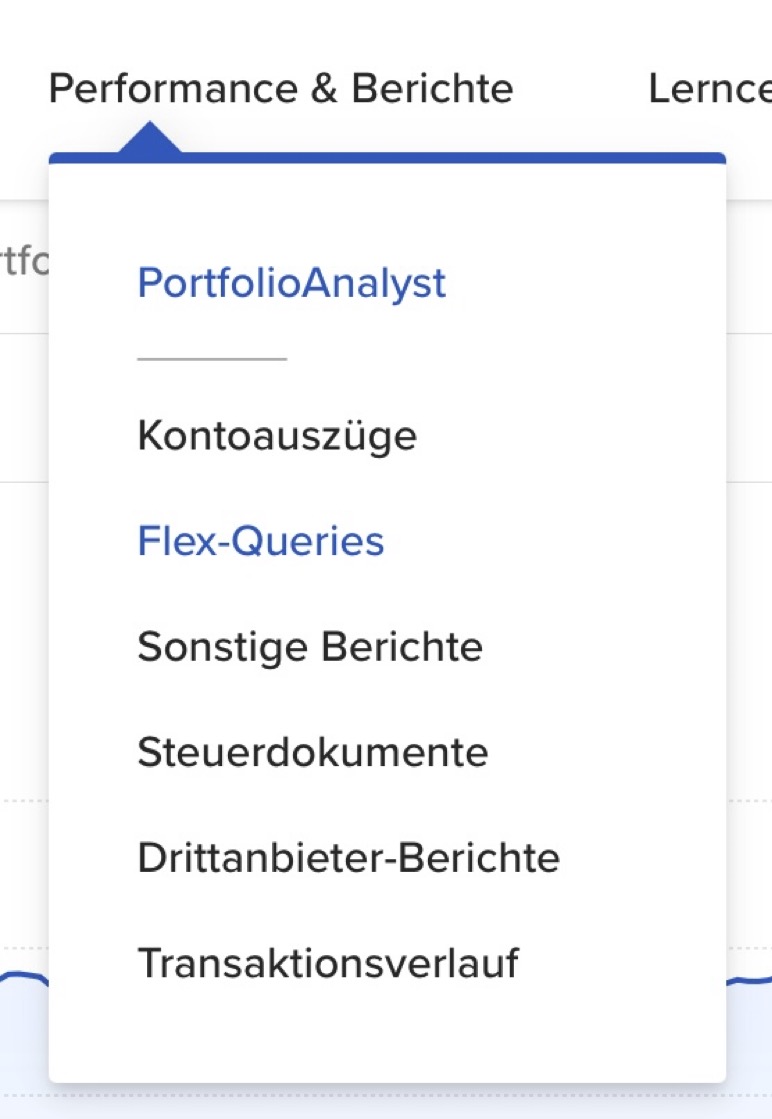Access tax documents under Steuerdokumente

point(312,752)
